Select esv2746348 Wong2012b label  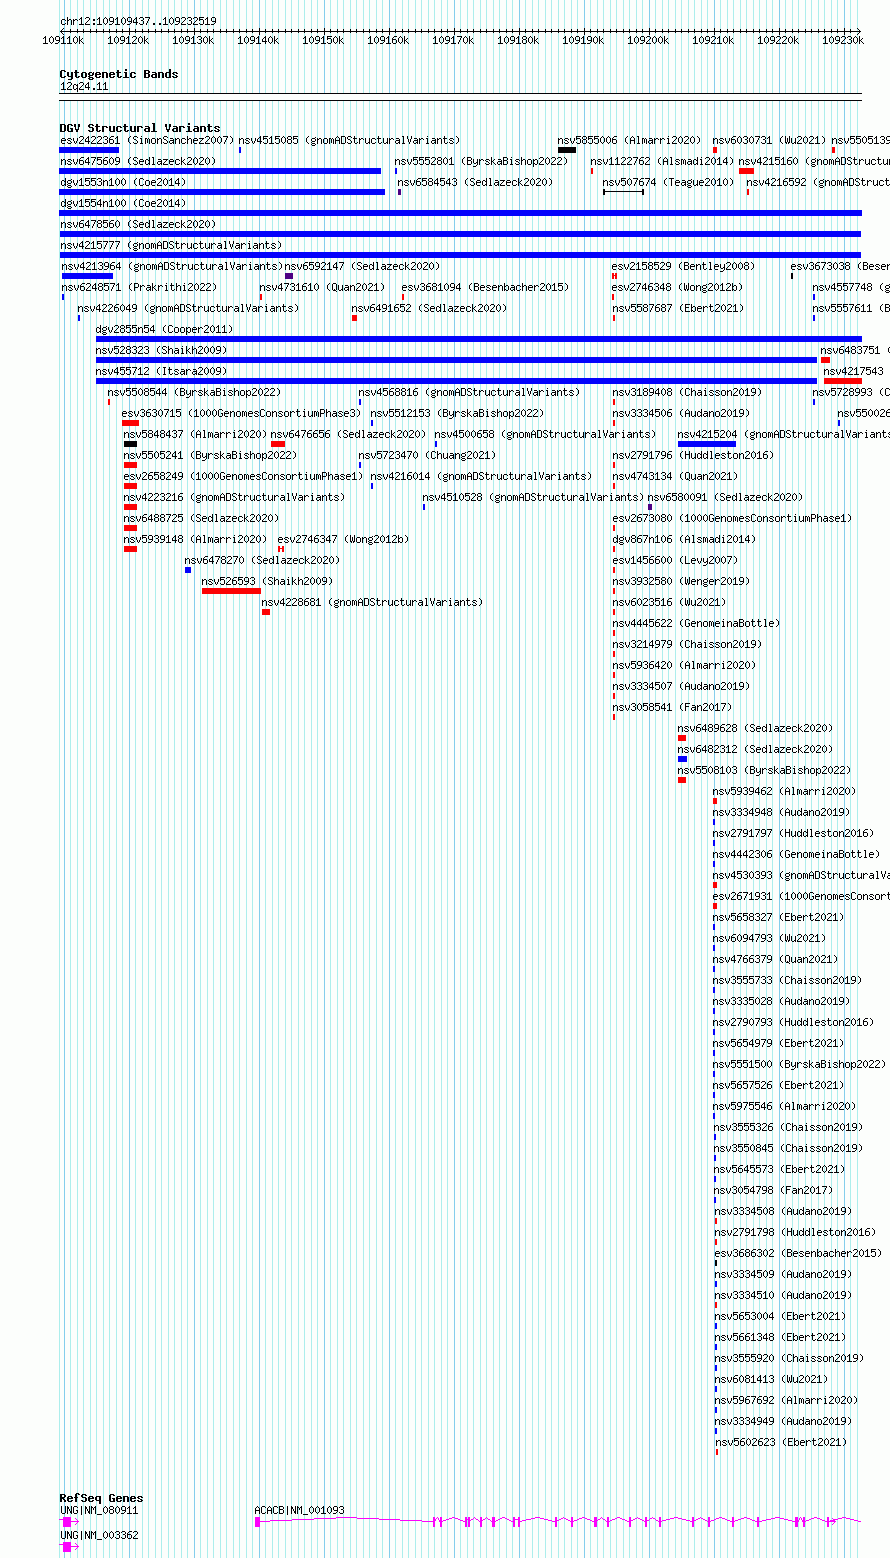(677, 287)
